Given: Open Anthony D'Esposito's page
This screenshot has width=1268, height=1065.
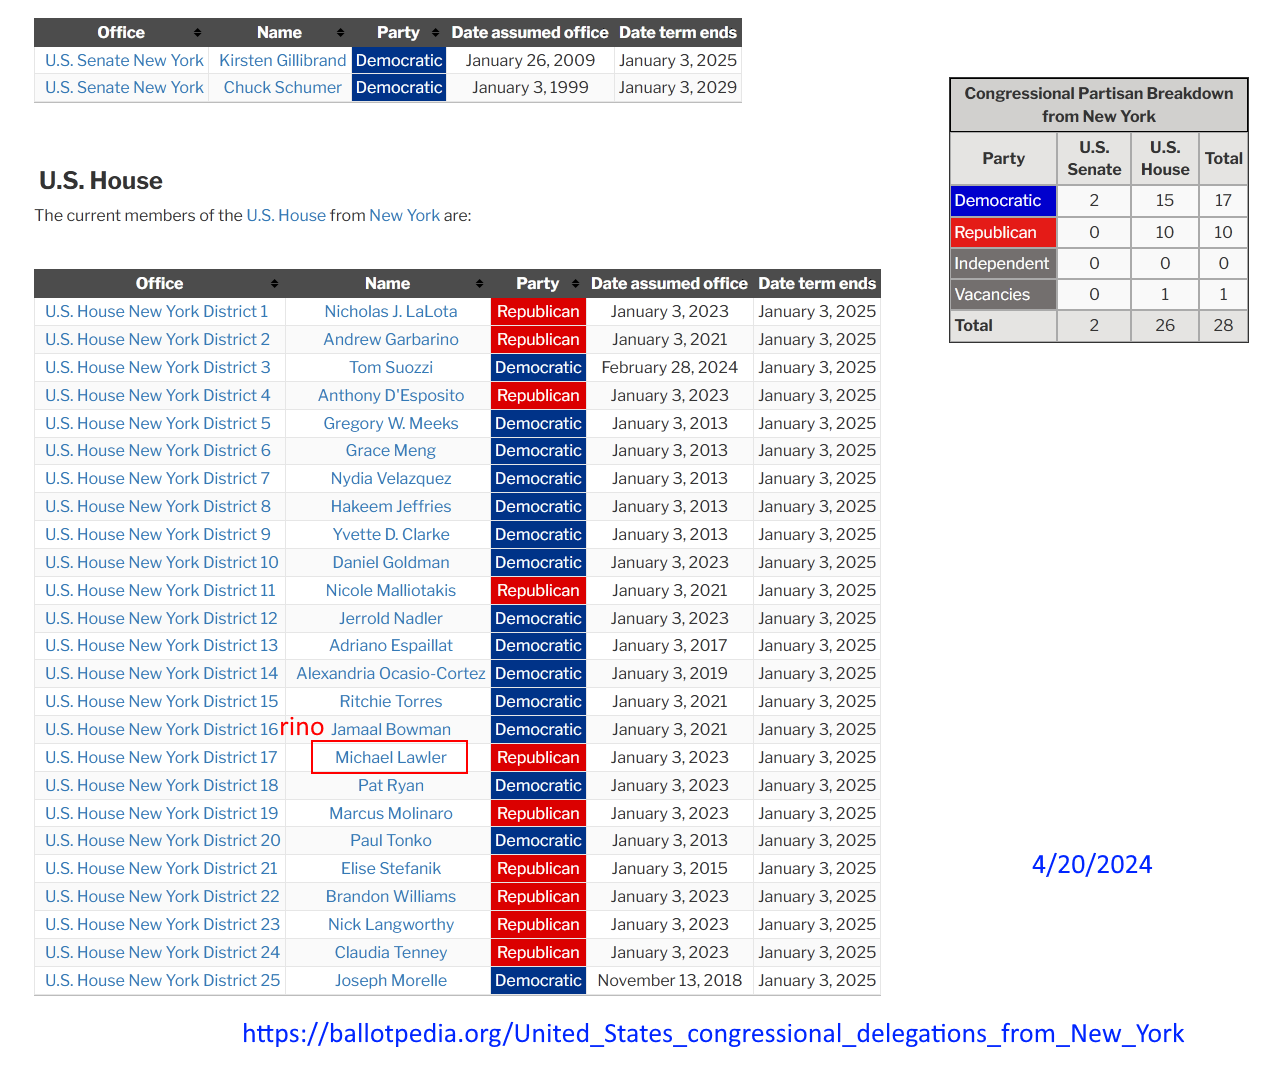Looking at the screenshot, I should coord(391,396).
